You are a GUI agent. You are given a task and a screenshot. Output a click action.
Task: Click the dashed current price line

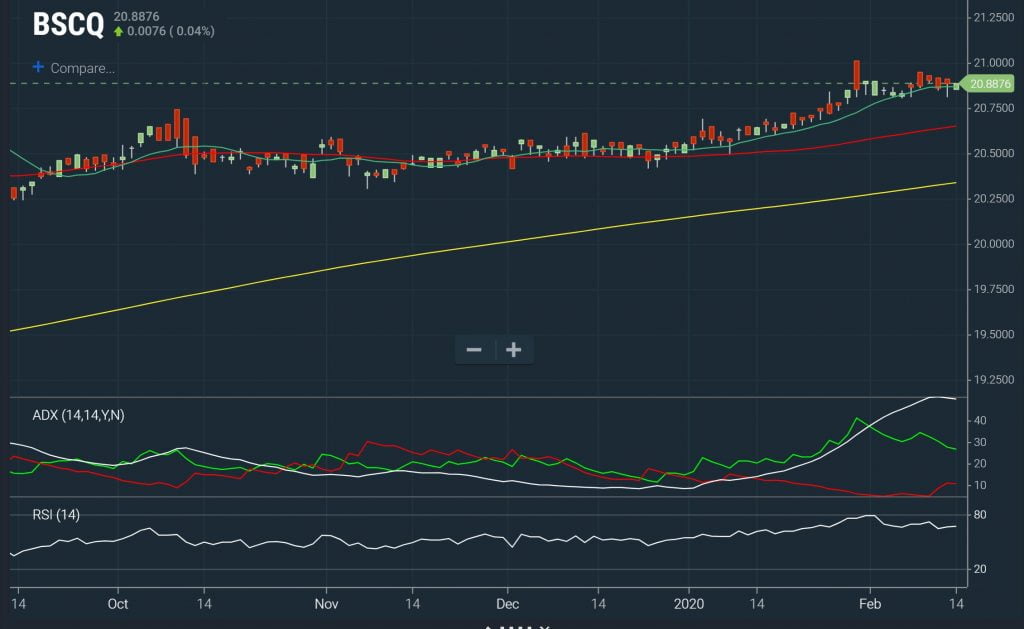point(400,82)
